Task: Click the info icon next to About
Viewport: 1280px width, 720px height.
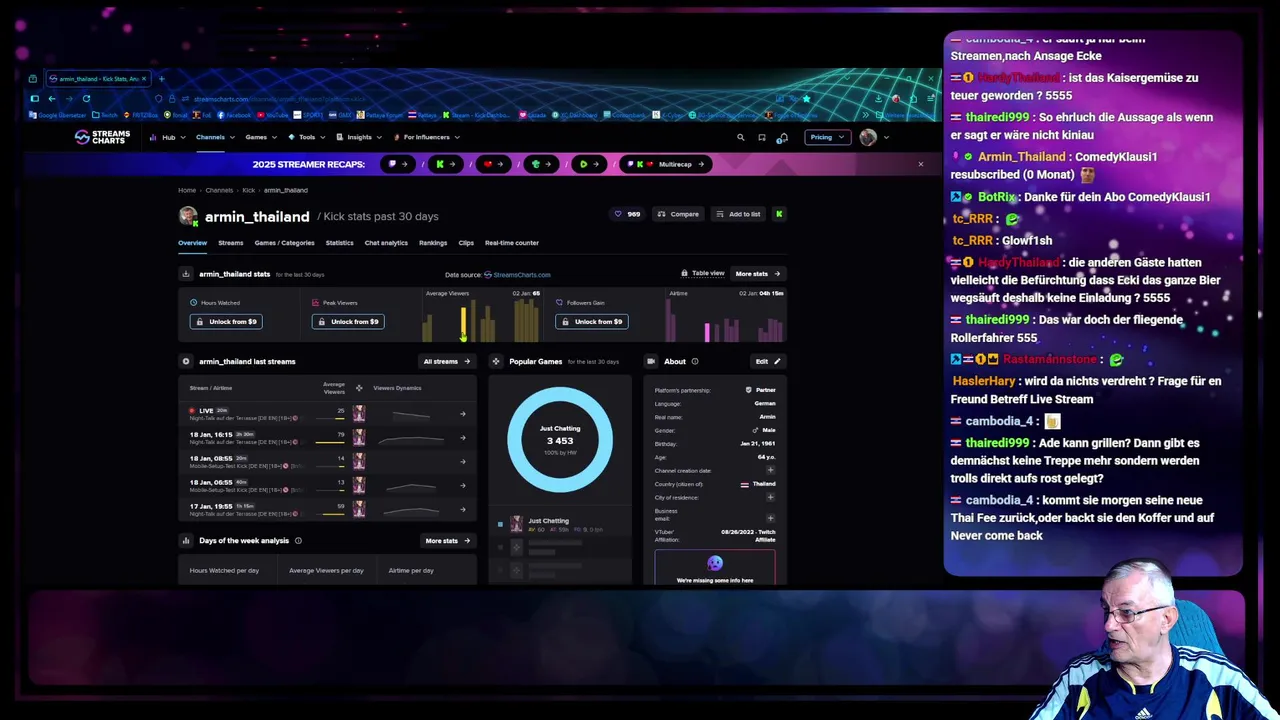Action: pyautogui.click(x=695, y=361)
